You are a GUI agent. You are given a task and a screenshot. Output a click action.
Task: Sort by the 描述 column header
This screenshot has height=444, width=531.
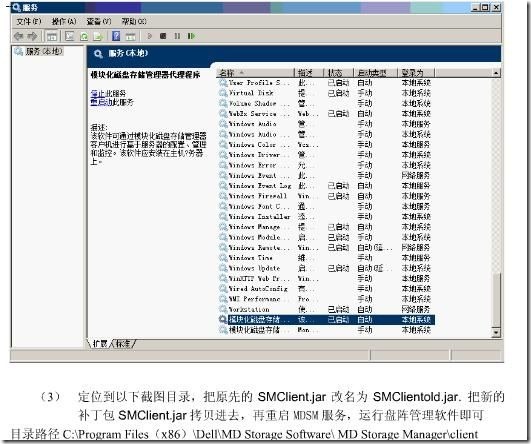tap(309, 72)
